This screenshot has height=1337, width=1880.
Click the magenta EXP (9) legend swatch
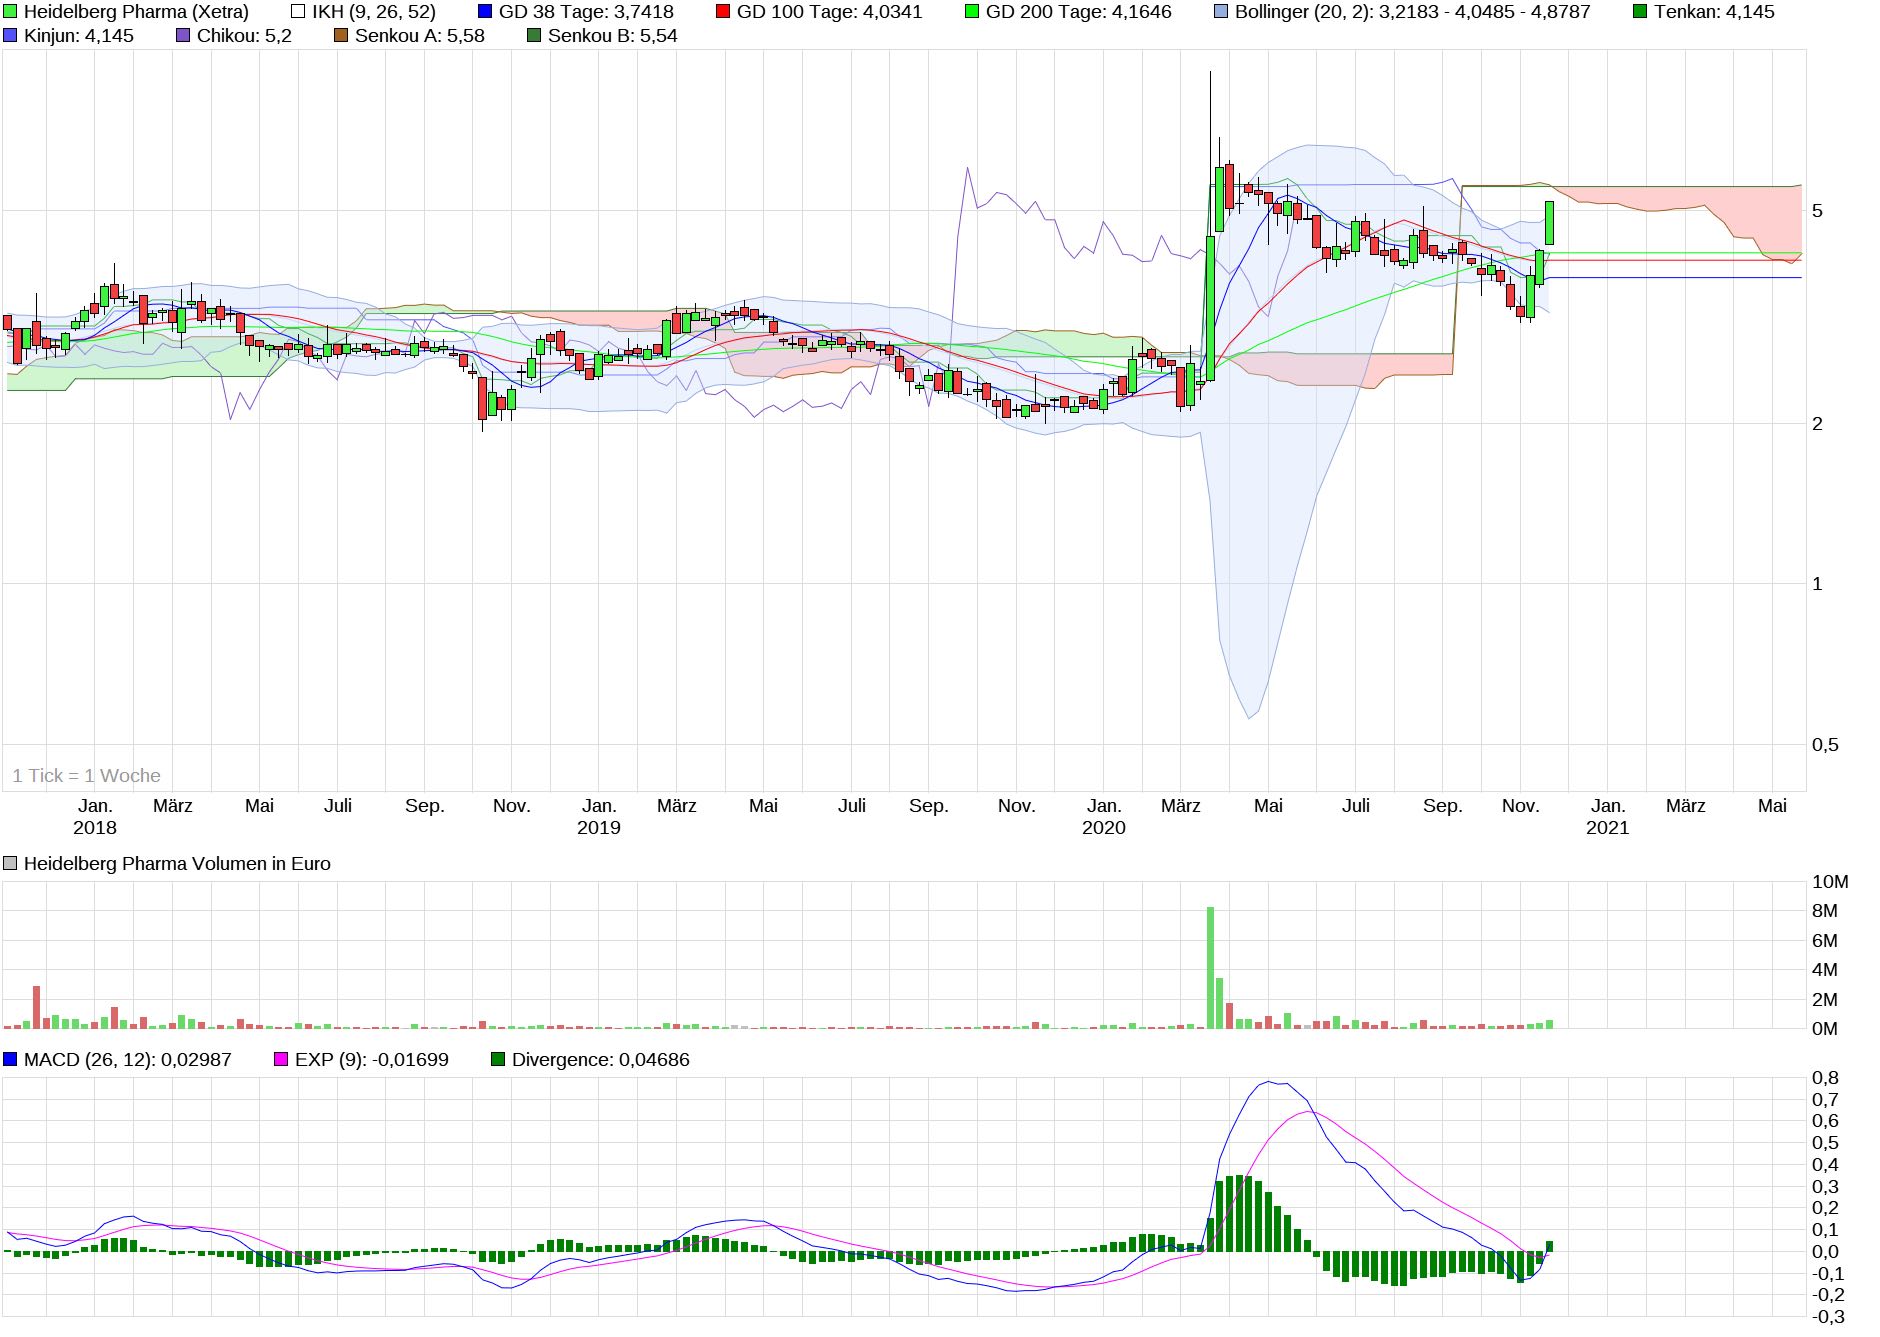coord(281,1059)
